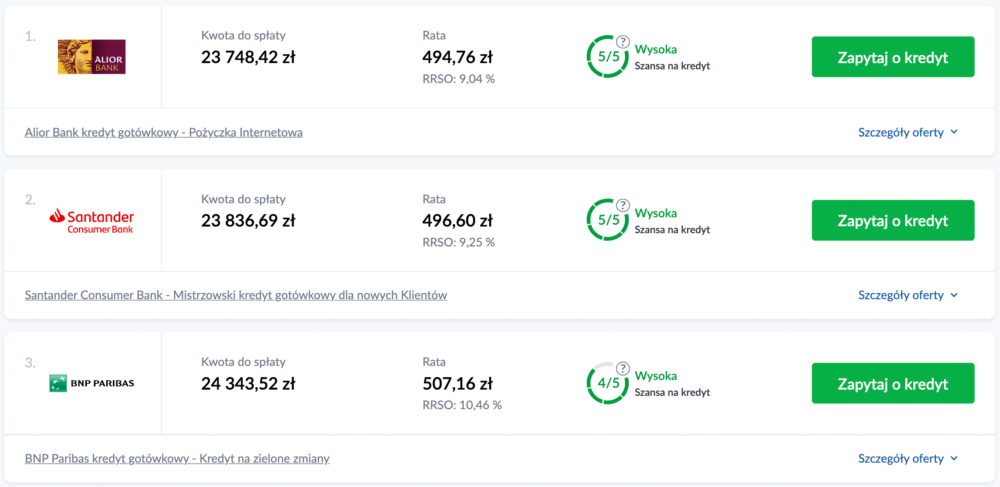Click the installment 507,16 zł

pyautogui.click(x=457, y=384)
